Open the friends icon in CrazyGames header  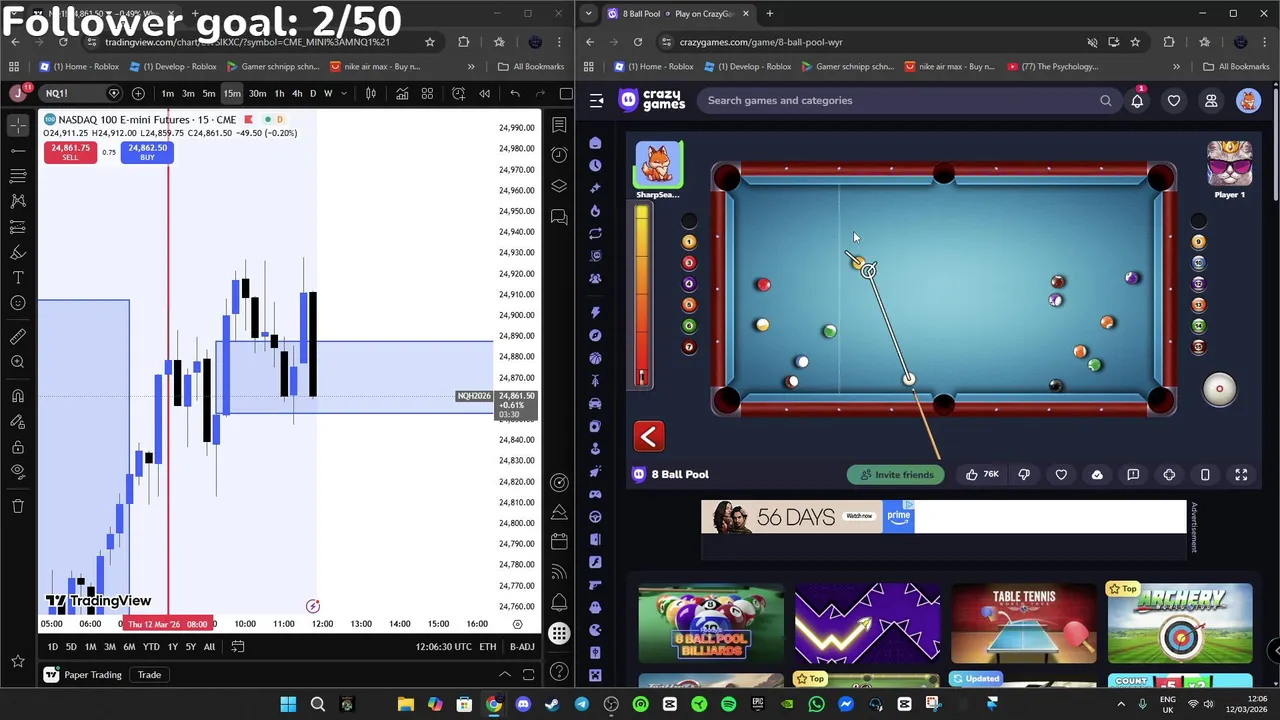pyautogui.click(x=1211, y=100)
